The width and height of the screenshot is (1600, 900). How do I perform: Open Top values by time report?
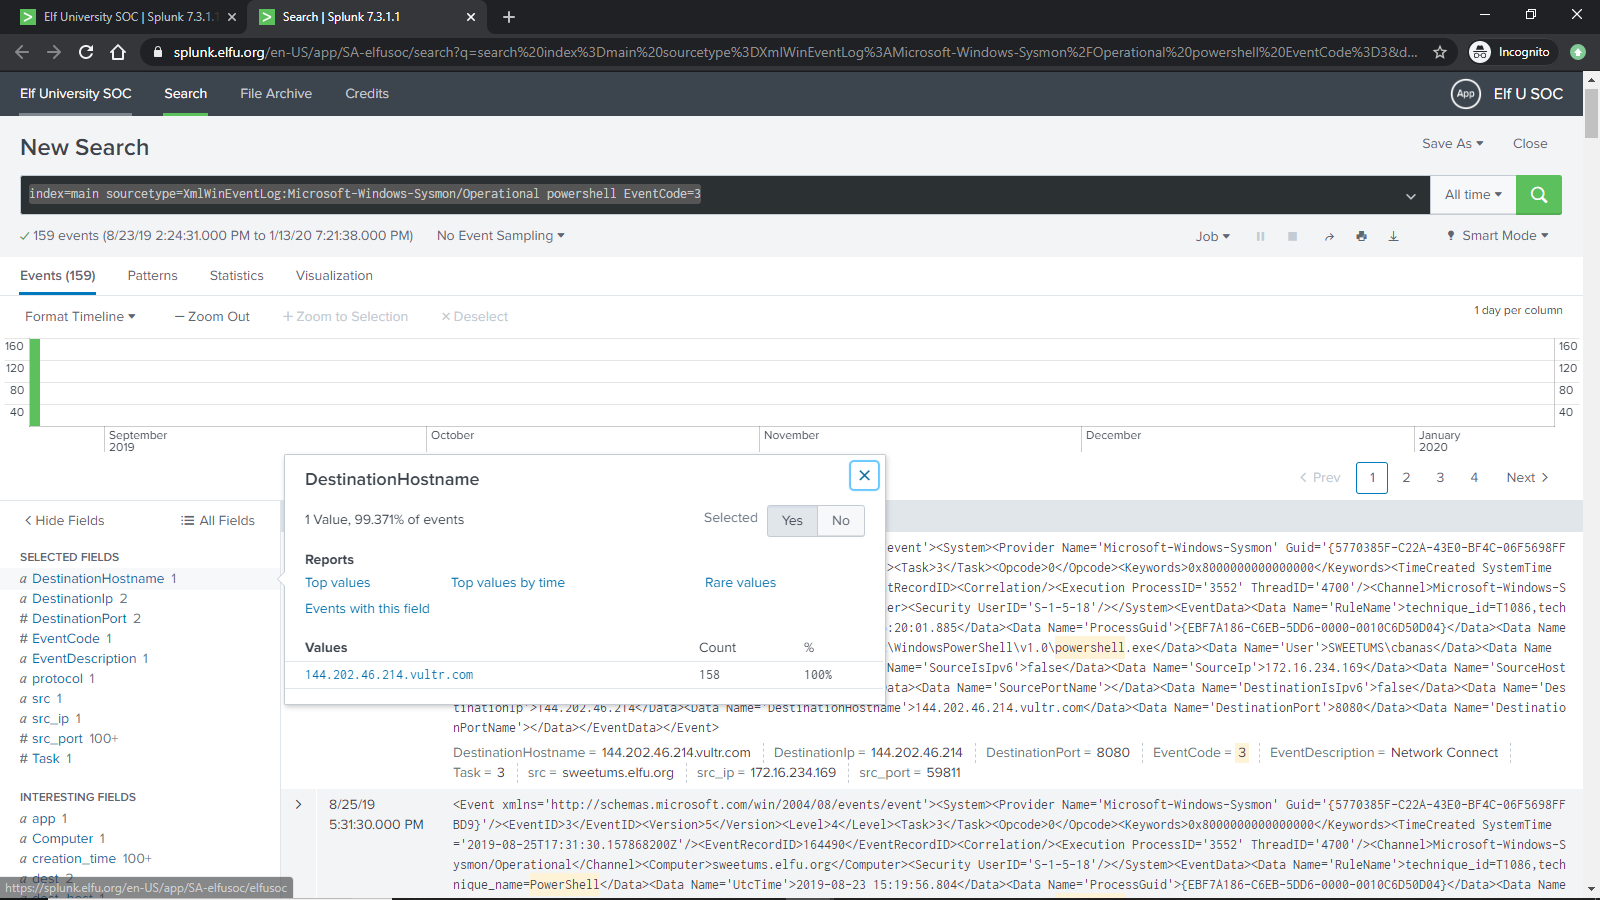pos(508,583)
